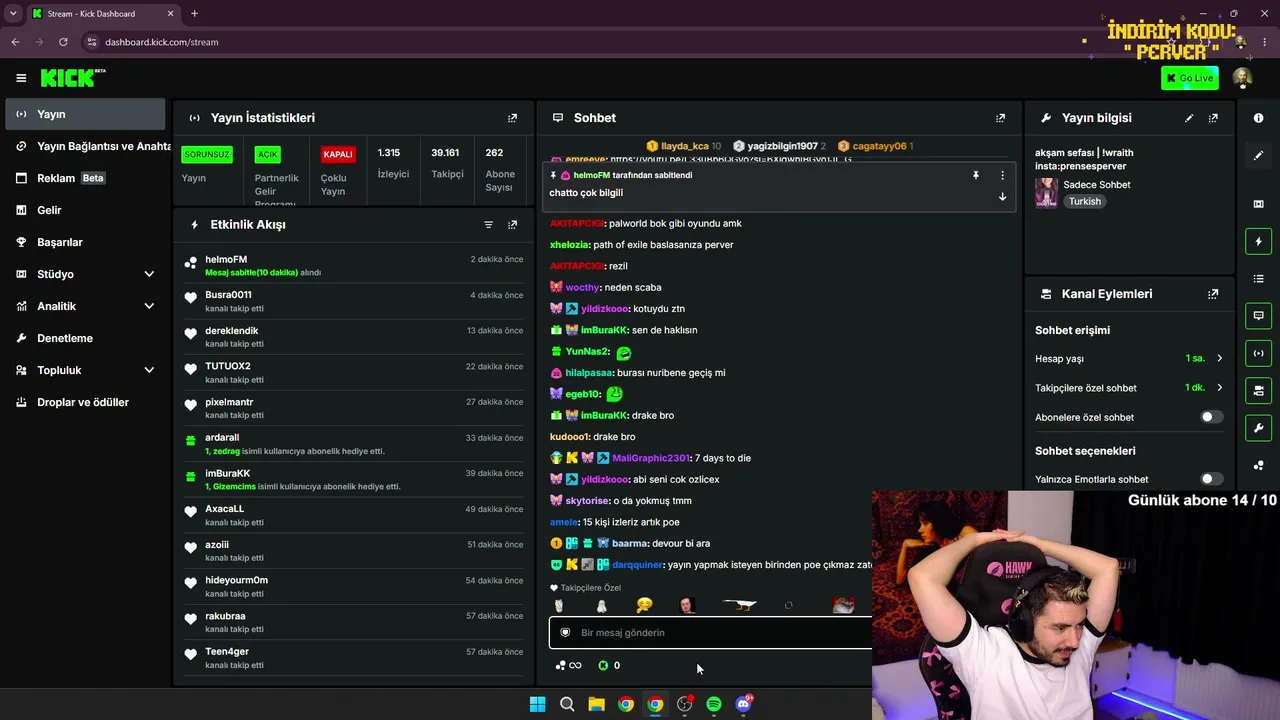Pop out the Kanal Eylemleri panel
Viewport: 1280px width, 720px height.
[x=1213, y=294]
